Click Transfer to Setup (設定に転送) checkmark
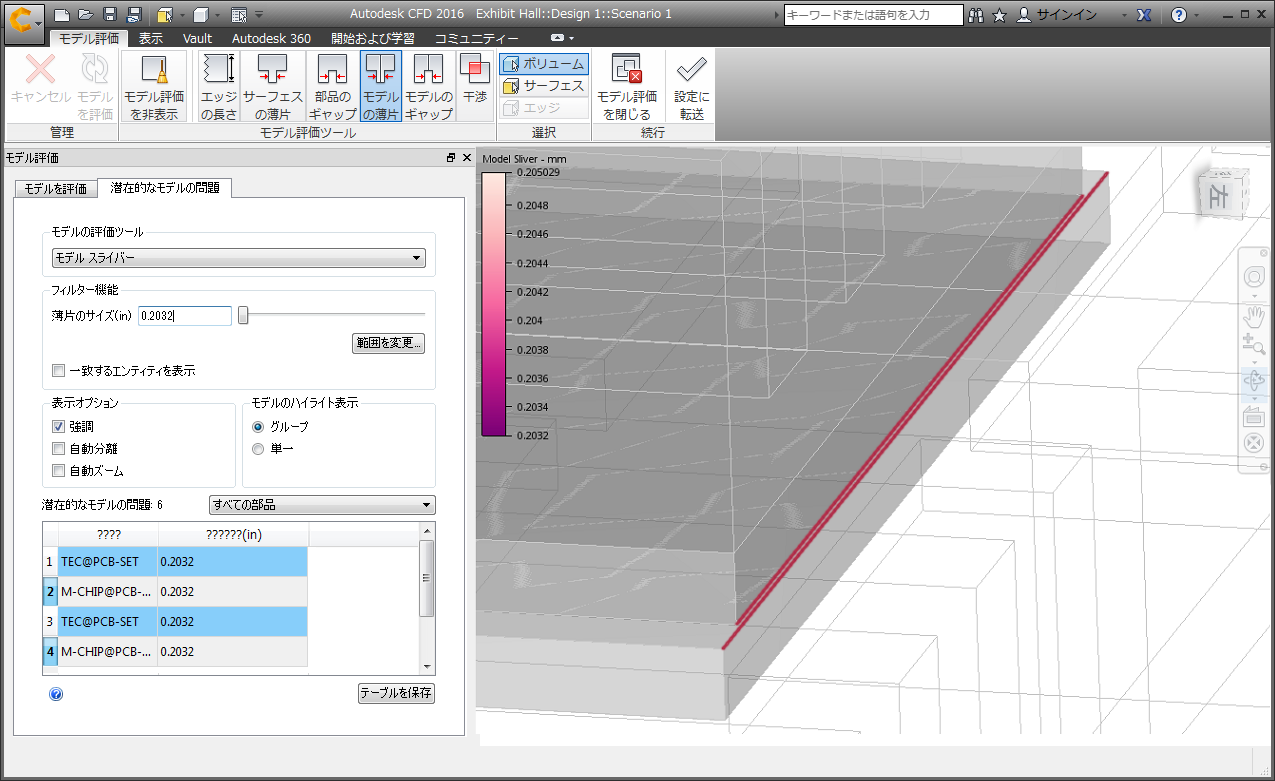This screenshot has height=781, width=1275. point(691,87)
